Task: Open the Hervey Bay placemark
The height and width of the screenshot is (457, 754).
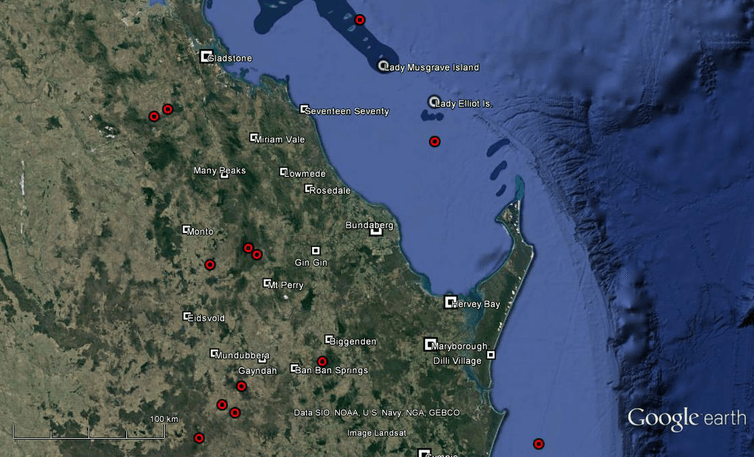Action: [450, 301]
